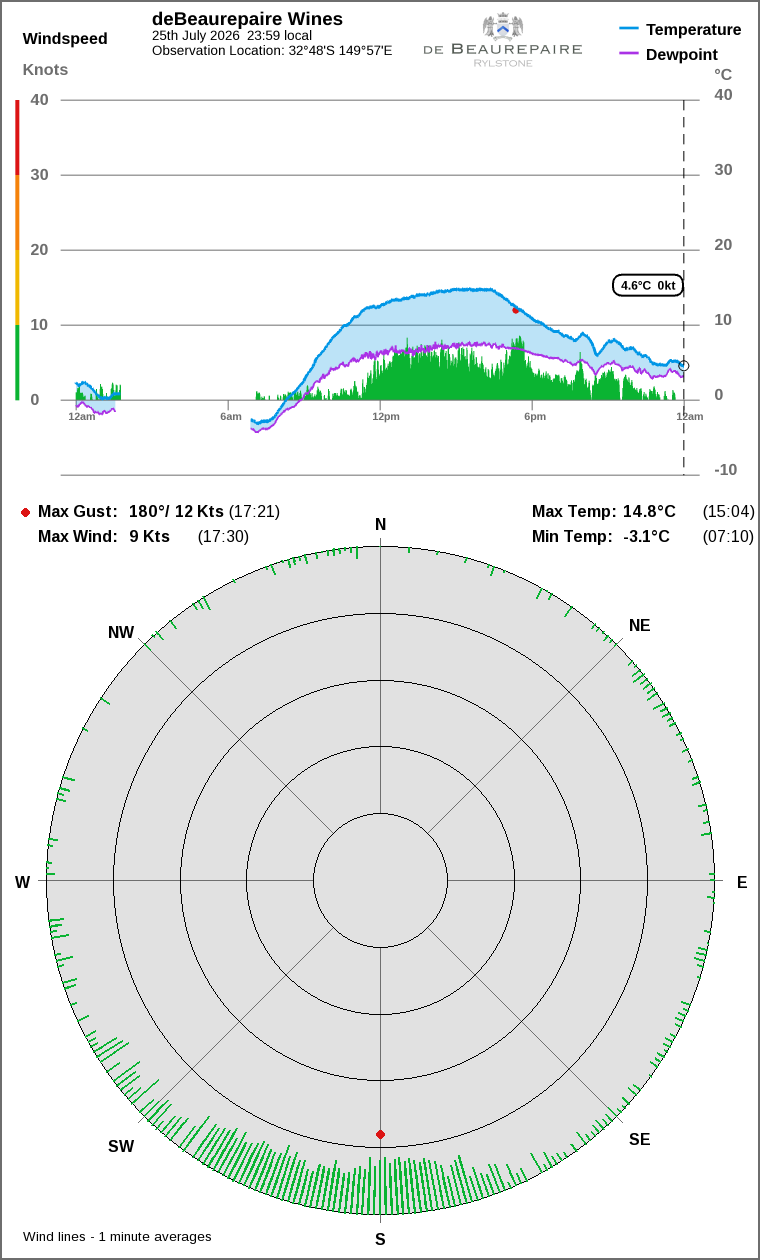
Task: Click the 6pm time axis label
Action: (x=535, y=416)
